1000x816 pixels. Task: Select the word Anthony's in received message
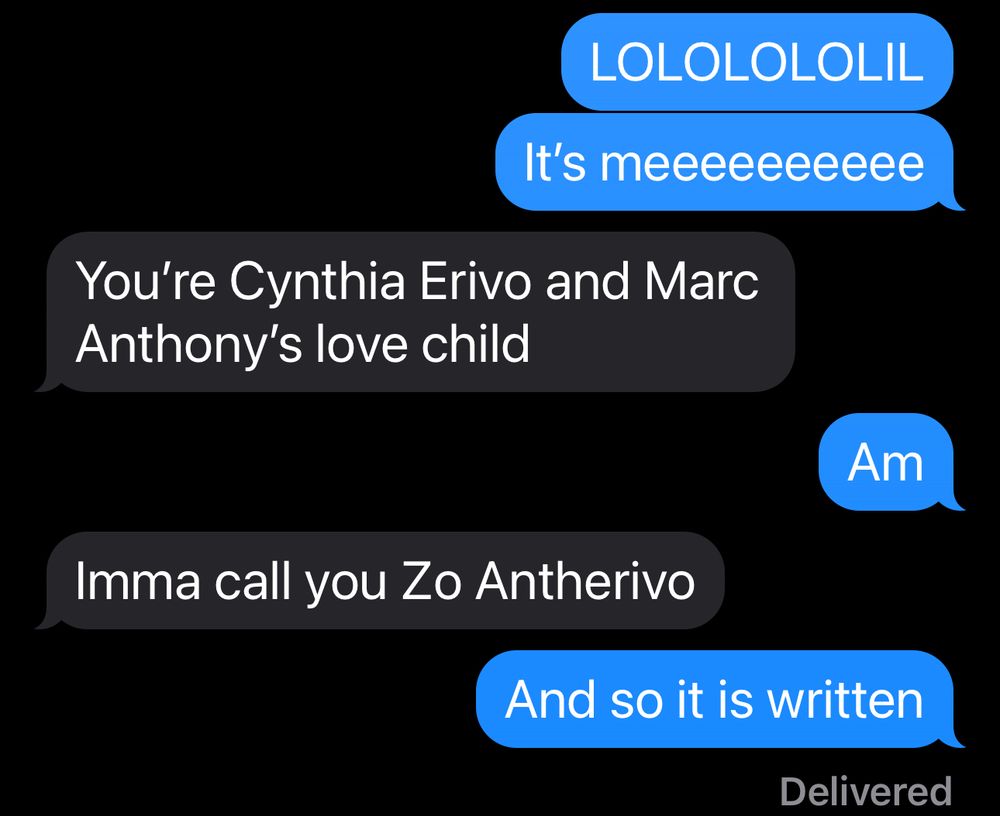coord(189,344)
